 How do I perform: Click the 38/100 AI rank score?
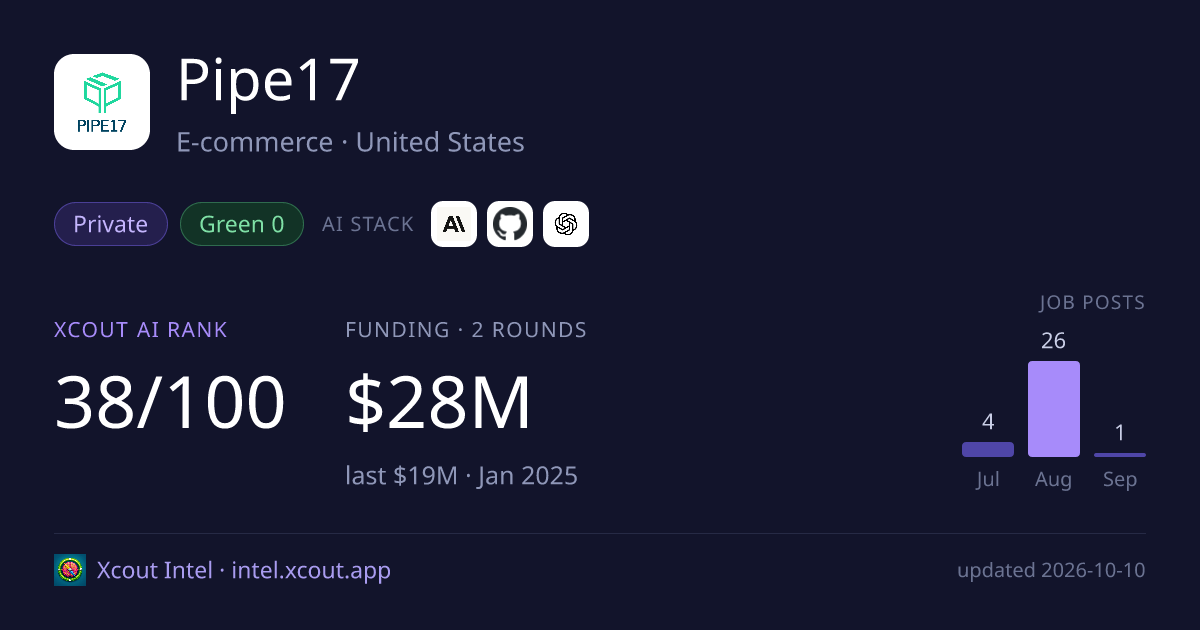tap(170, 402)
